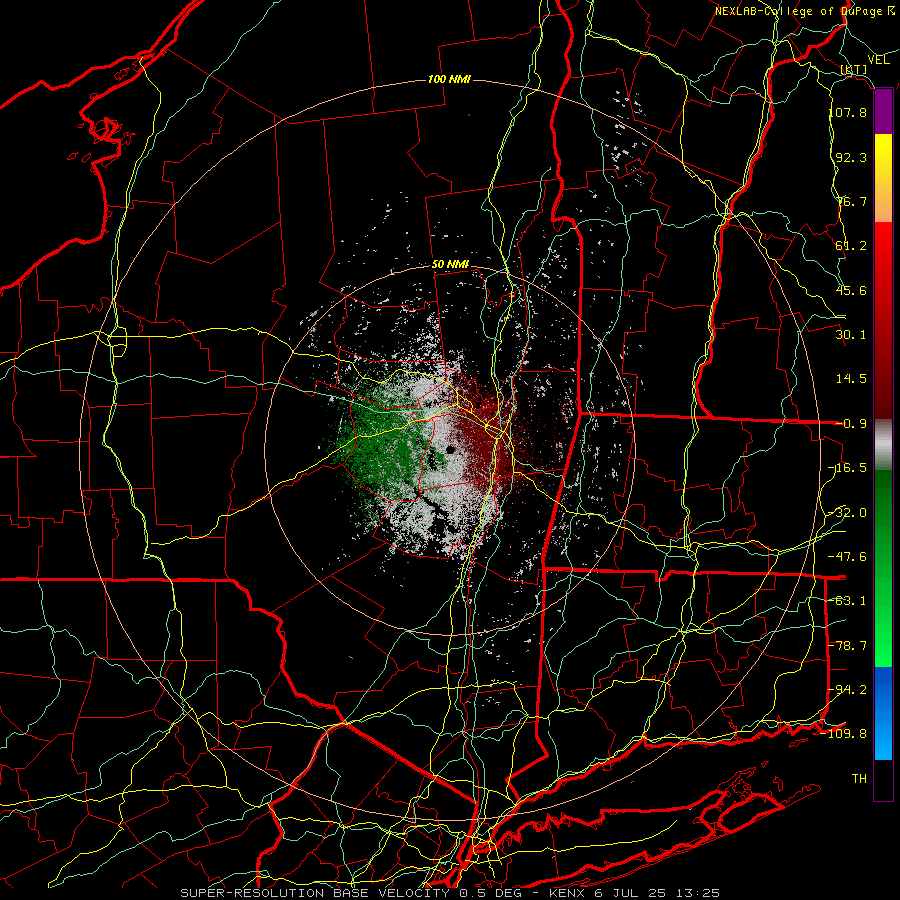Image resolution: width=900 pixels, height=900 pixels.
Task: Click the black radar site dot
Action: coord(451,450)
